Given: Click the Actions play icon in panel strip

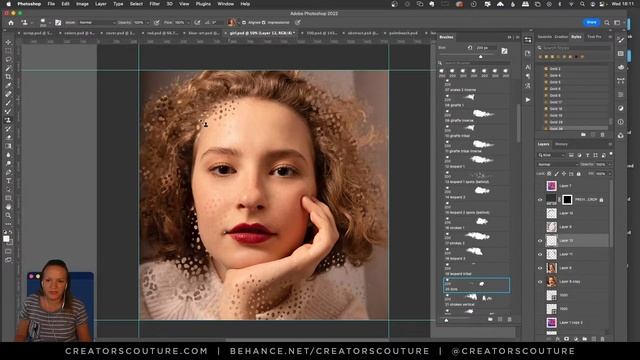Looking at the screenshot, I should (x=528, y=100).
